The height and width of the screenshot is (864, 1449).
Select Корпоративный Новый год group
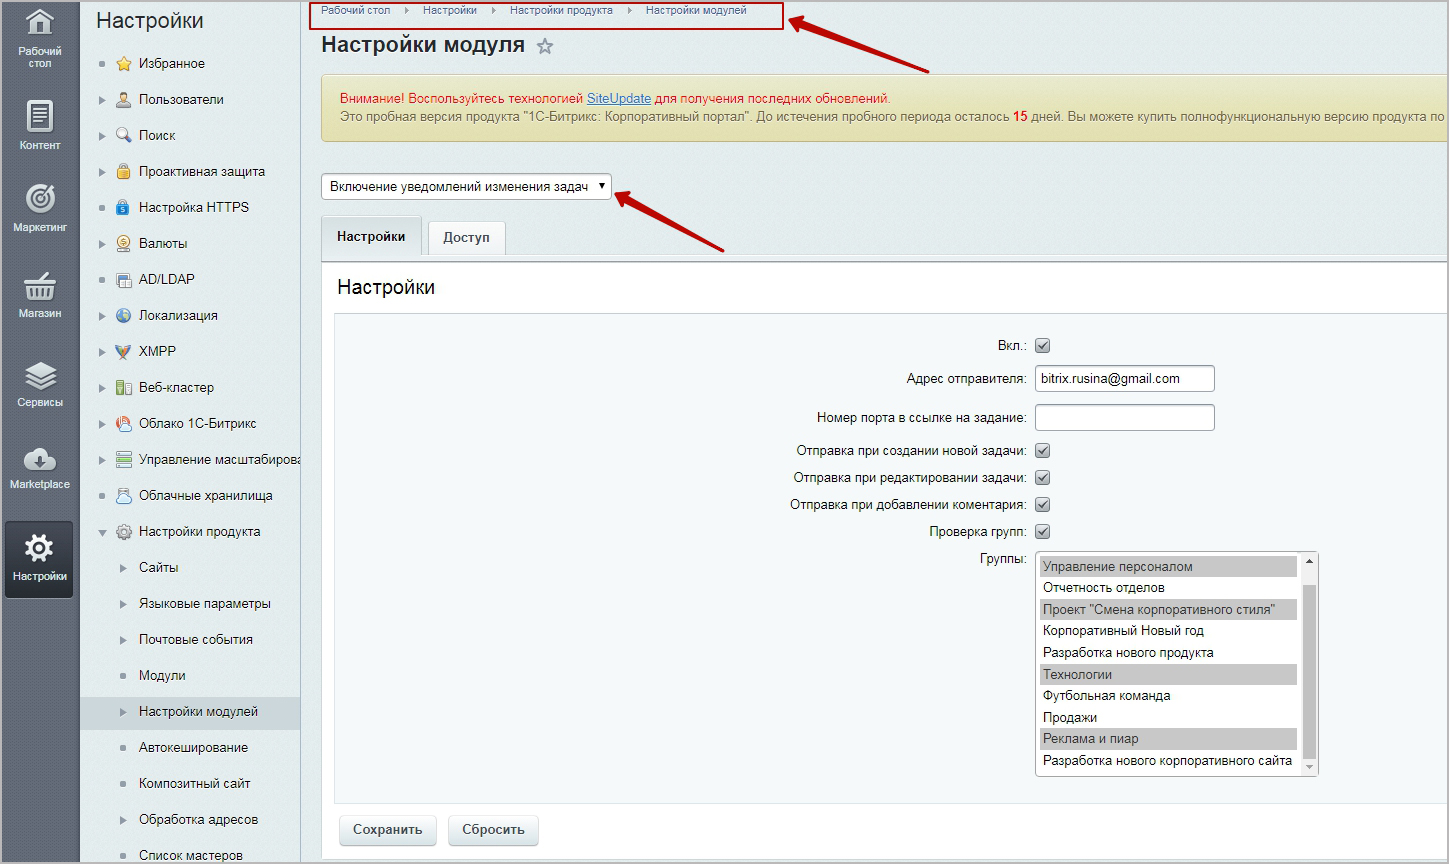[x=1168, y=631]
